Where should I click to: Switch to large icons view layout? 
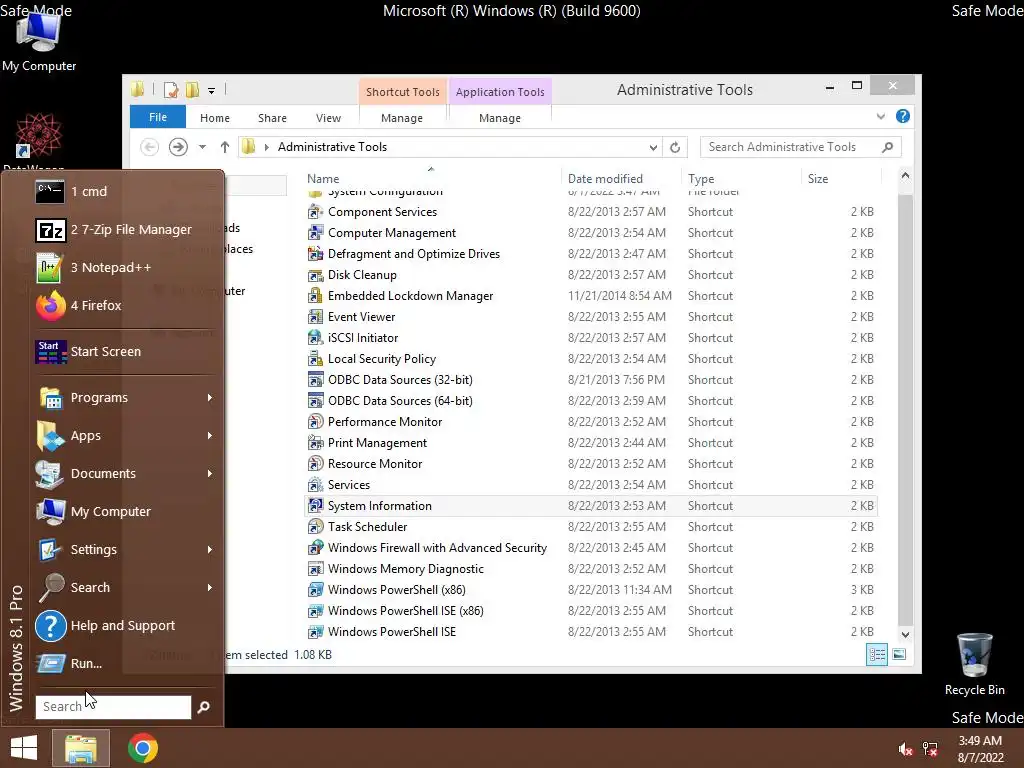(899, 654)
